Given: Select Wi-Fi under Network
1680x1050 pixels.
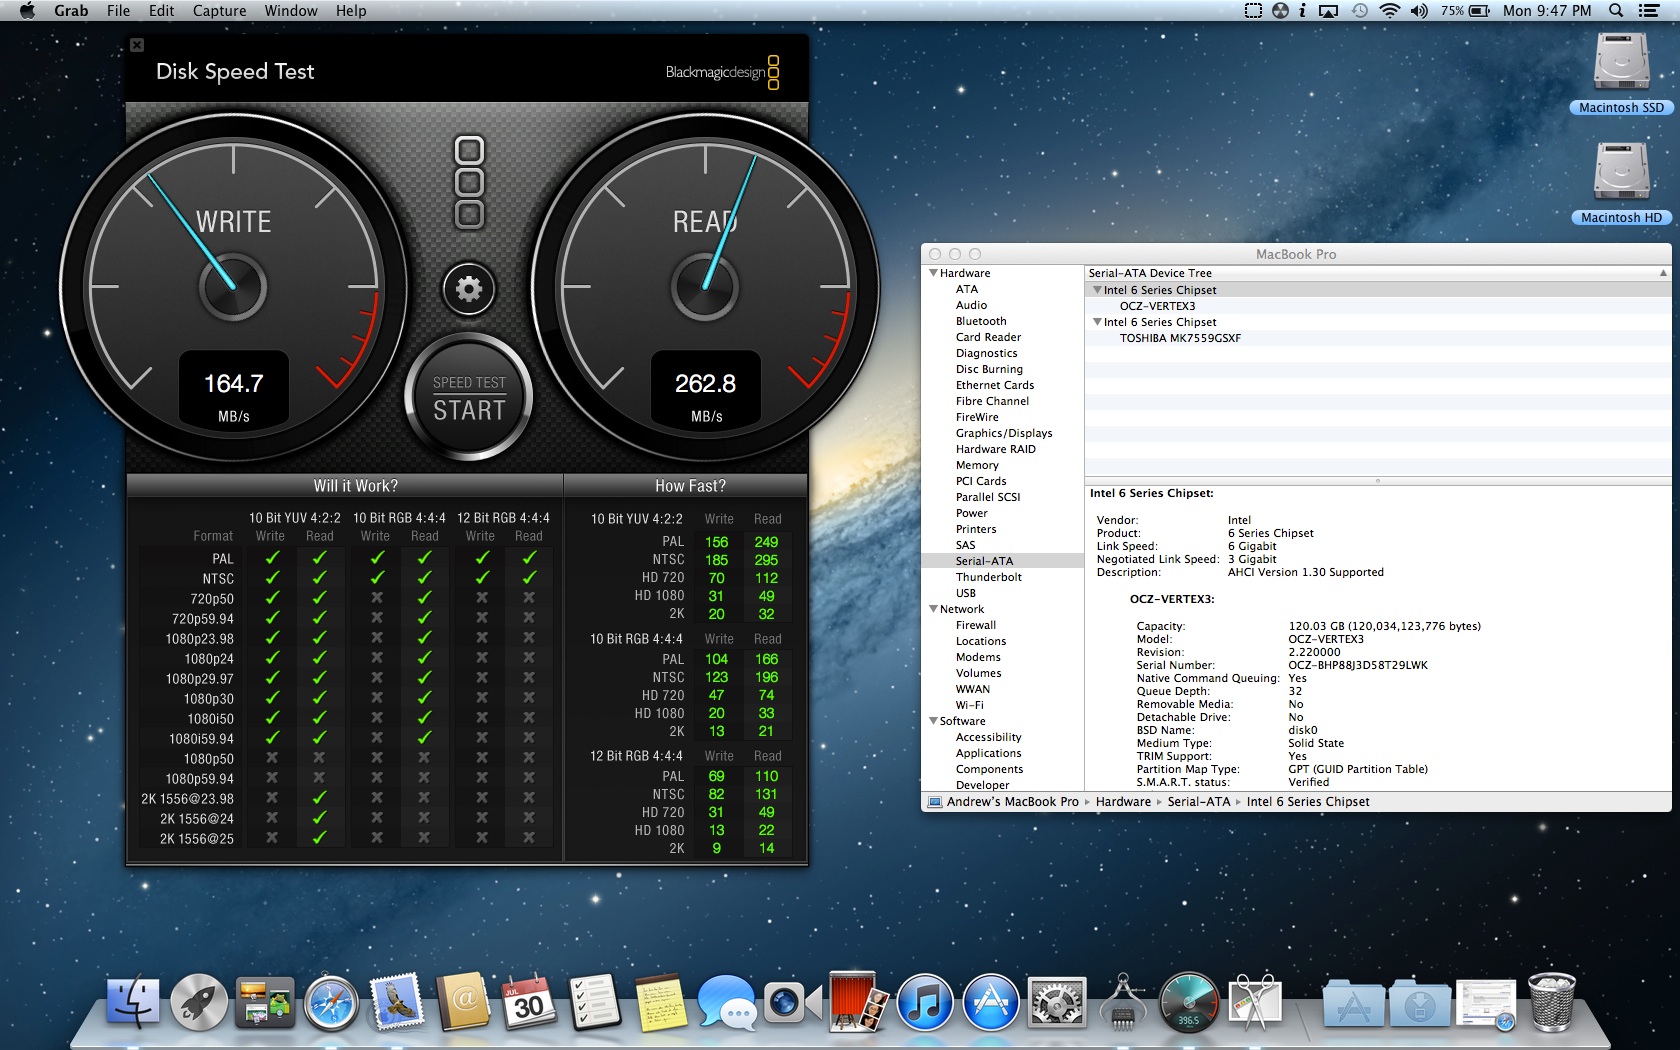Looking at the screenshot, I should click(x=970, y=705).
